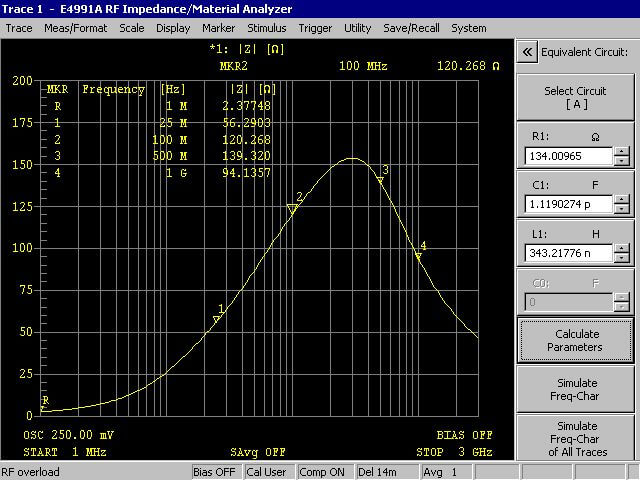Click the BIAS OFF readout on graph
The width and height of the screenshot is (640, 480).
pyautogui.click(x=464, y=435)
